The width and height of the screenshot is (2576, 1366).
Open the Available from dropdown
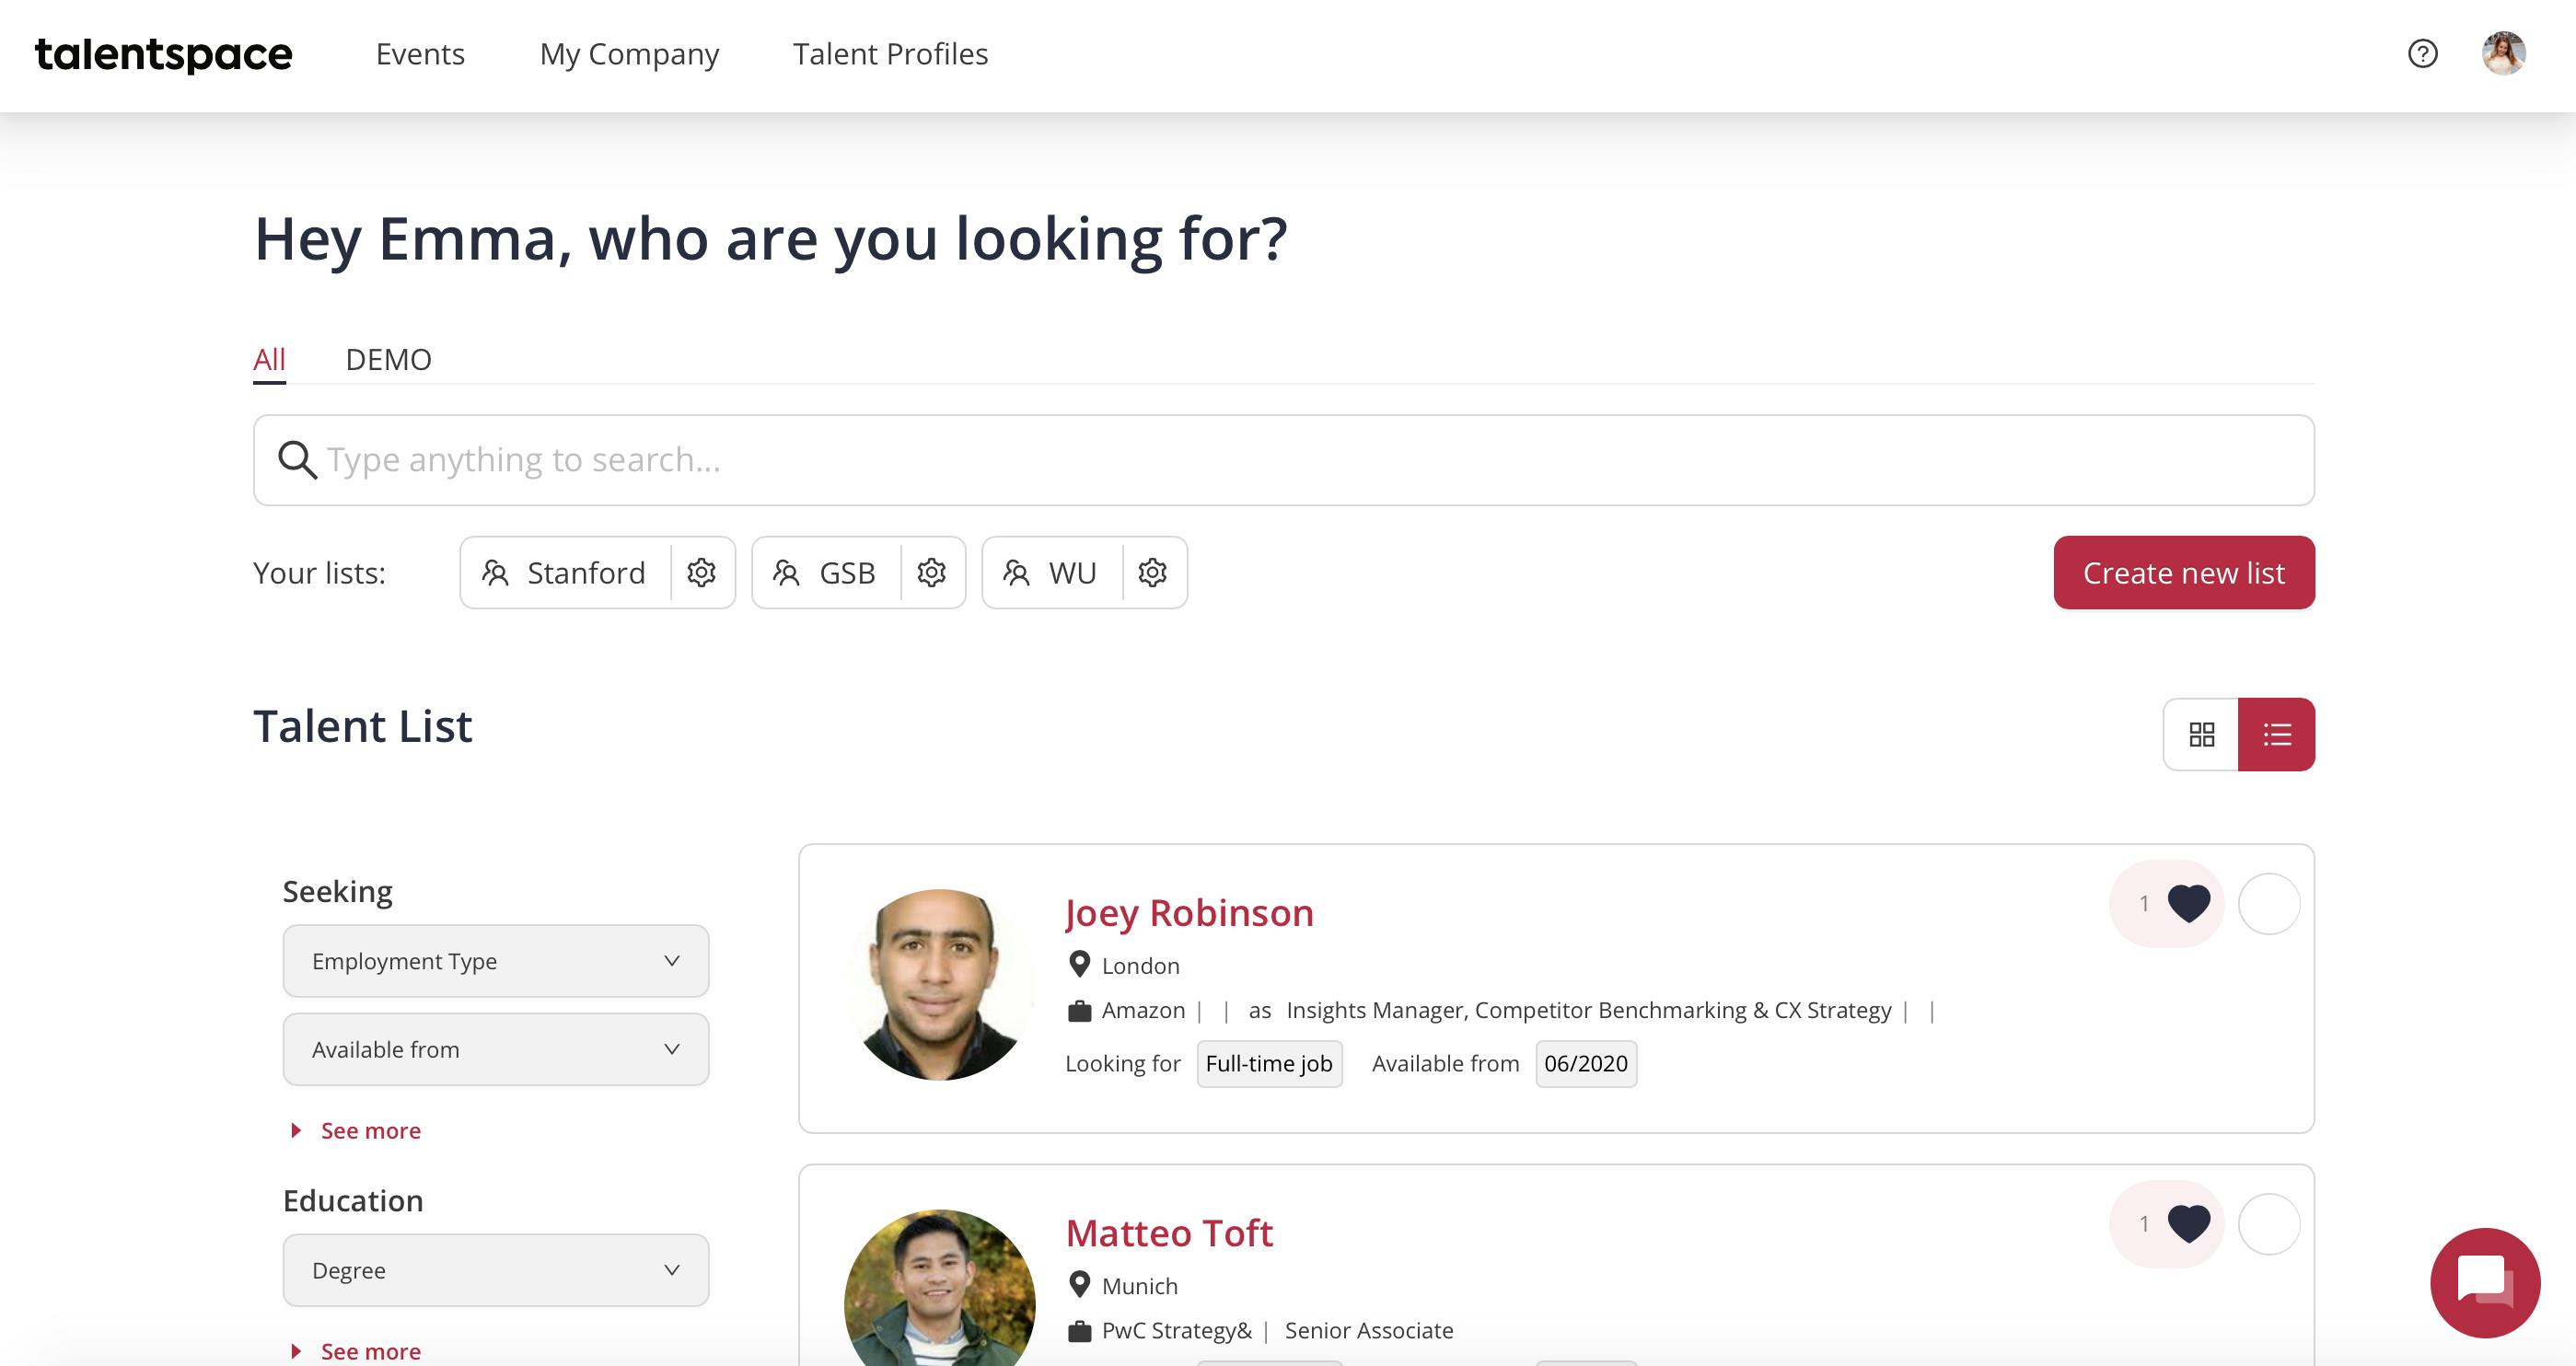(496, 1049)
